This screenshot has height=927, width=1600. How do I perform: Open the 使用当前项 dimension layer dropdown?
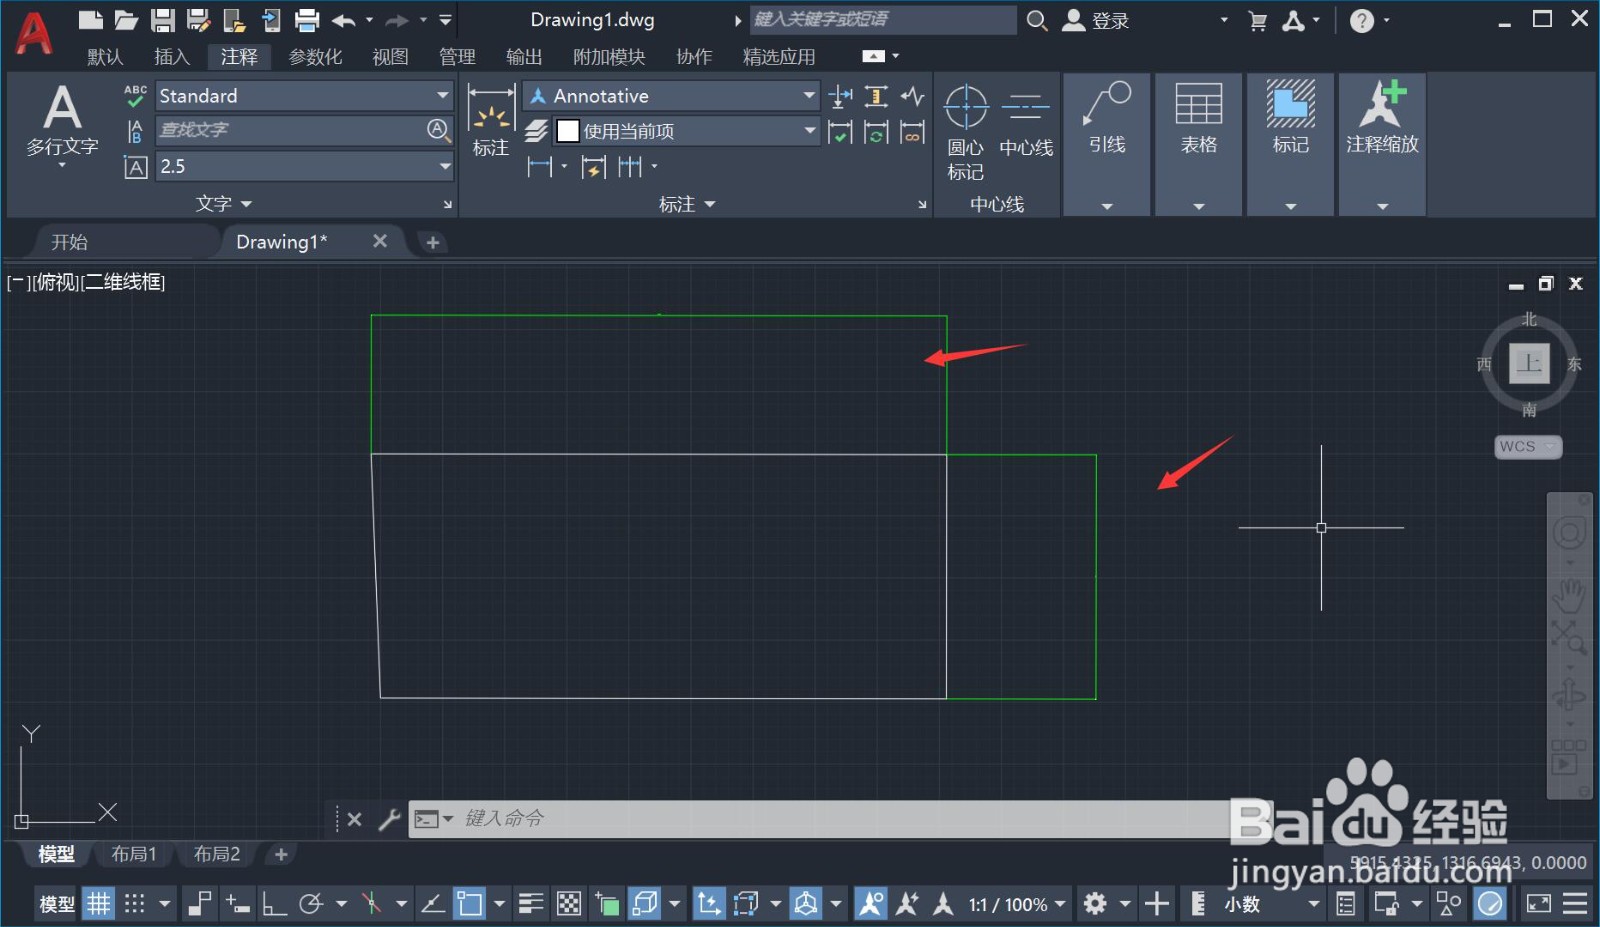[x=809, y=131]
